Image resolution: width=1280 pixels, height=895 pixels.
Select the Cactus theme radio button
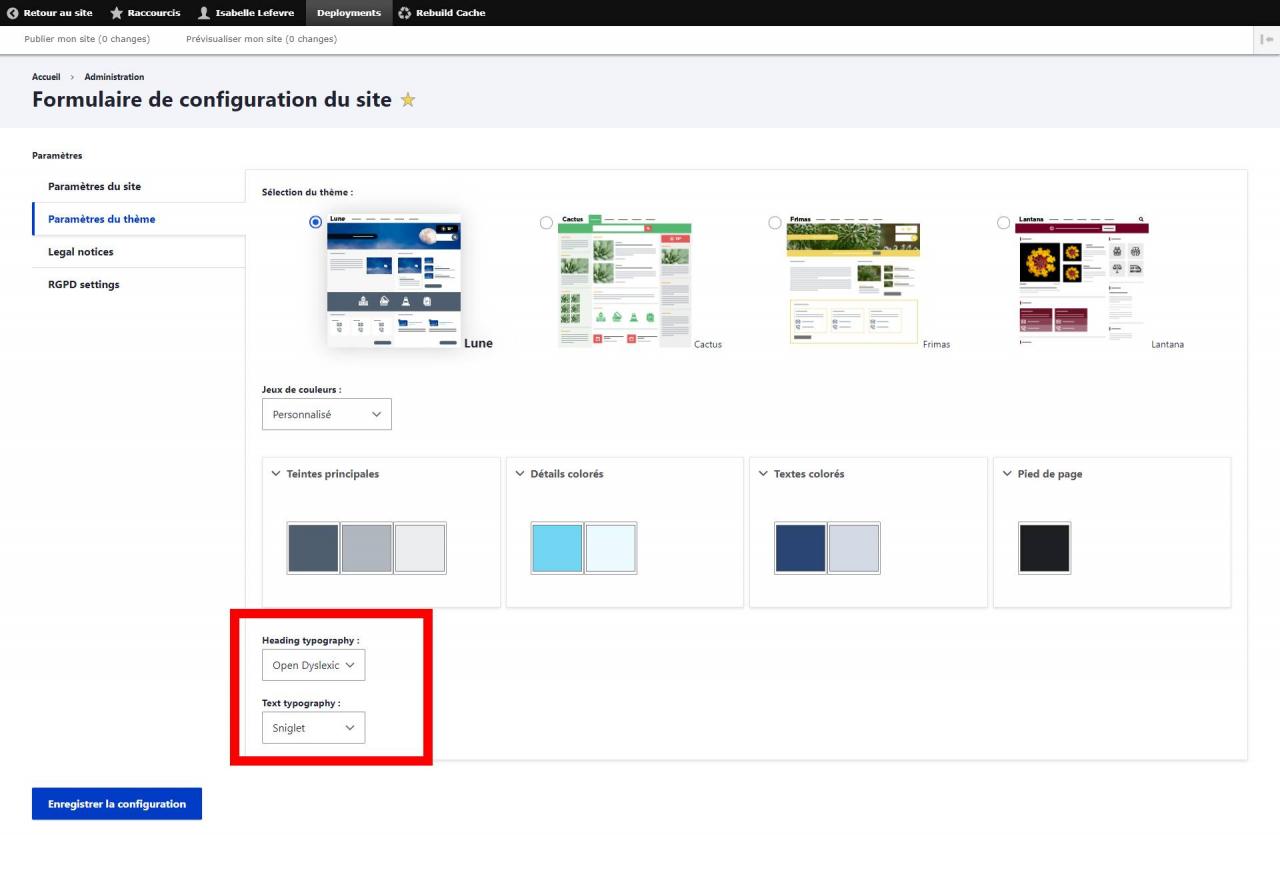tap(546, 222)
